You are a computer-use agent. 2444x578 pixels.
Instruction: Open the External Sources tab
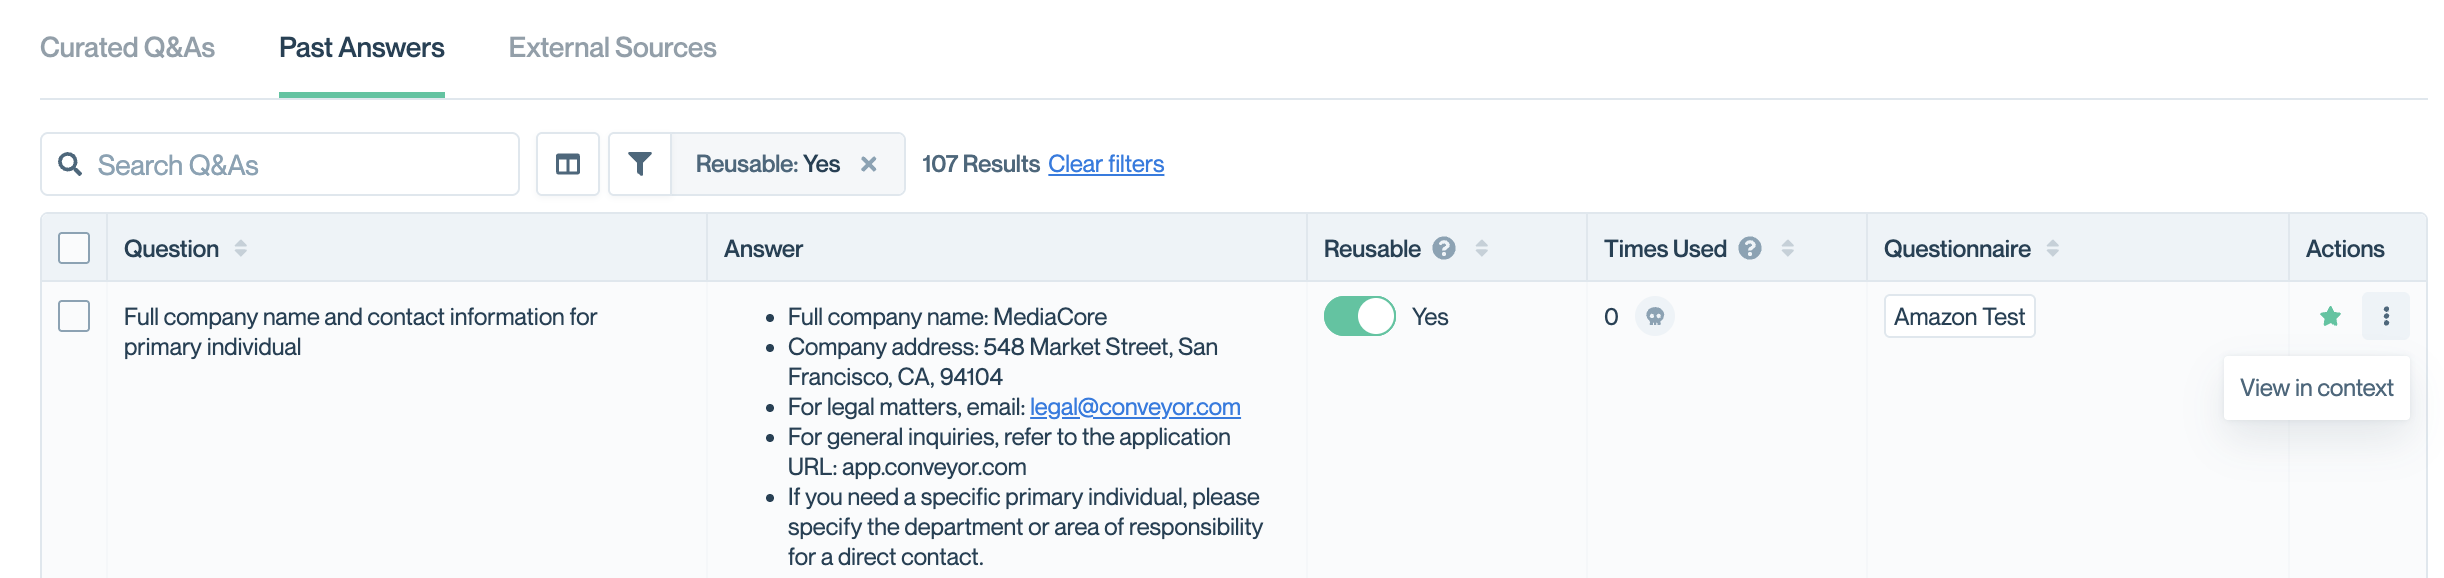coord(612,48)
